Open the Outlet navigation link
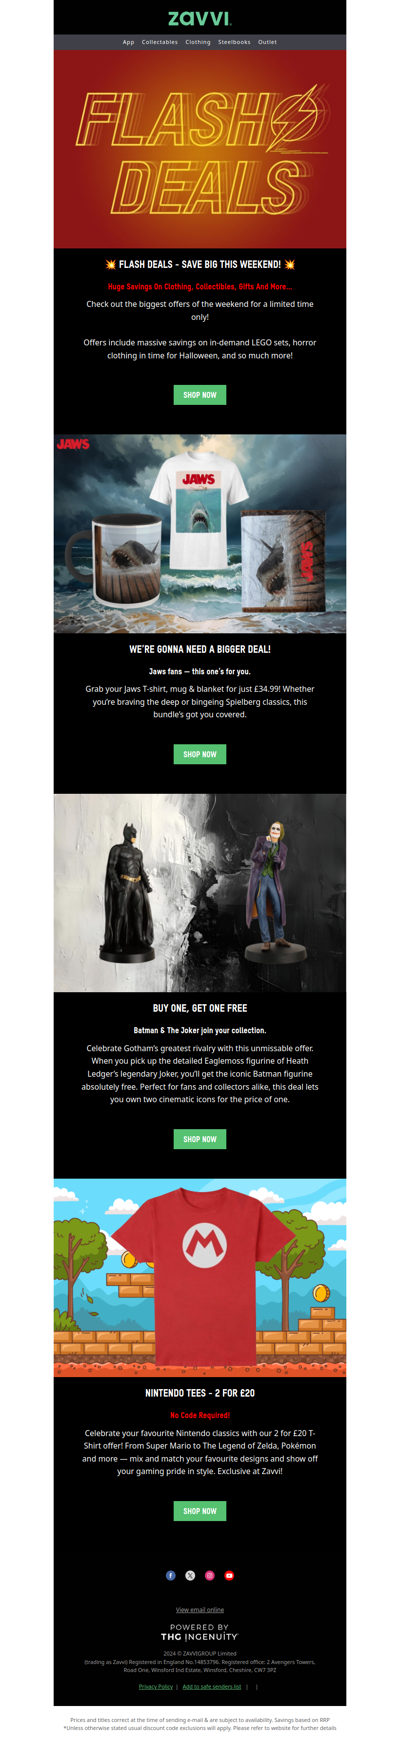This screenshot has width=400, height=1748. (x=267, y=42)
